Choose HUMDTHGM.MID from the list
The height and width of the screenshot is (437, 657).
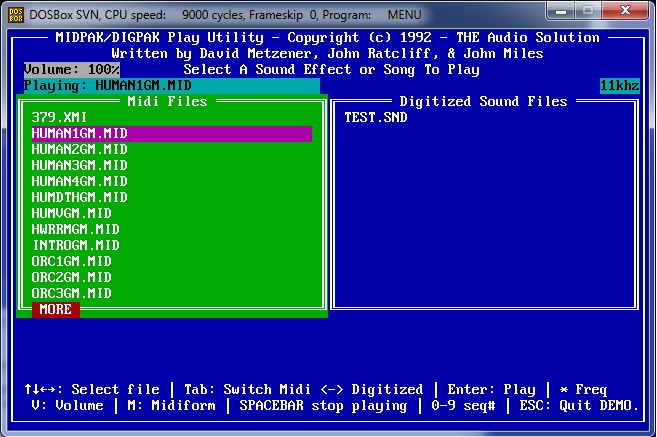[x=80, y=197]
